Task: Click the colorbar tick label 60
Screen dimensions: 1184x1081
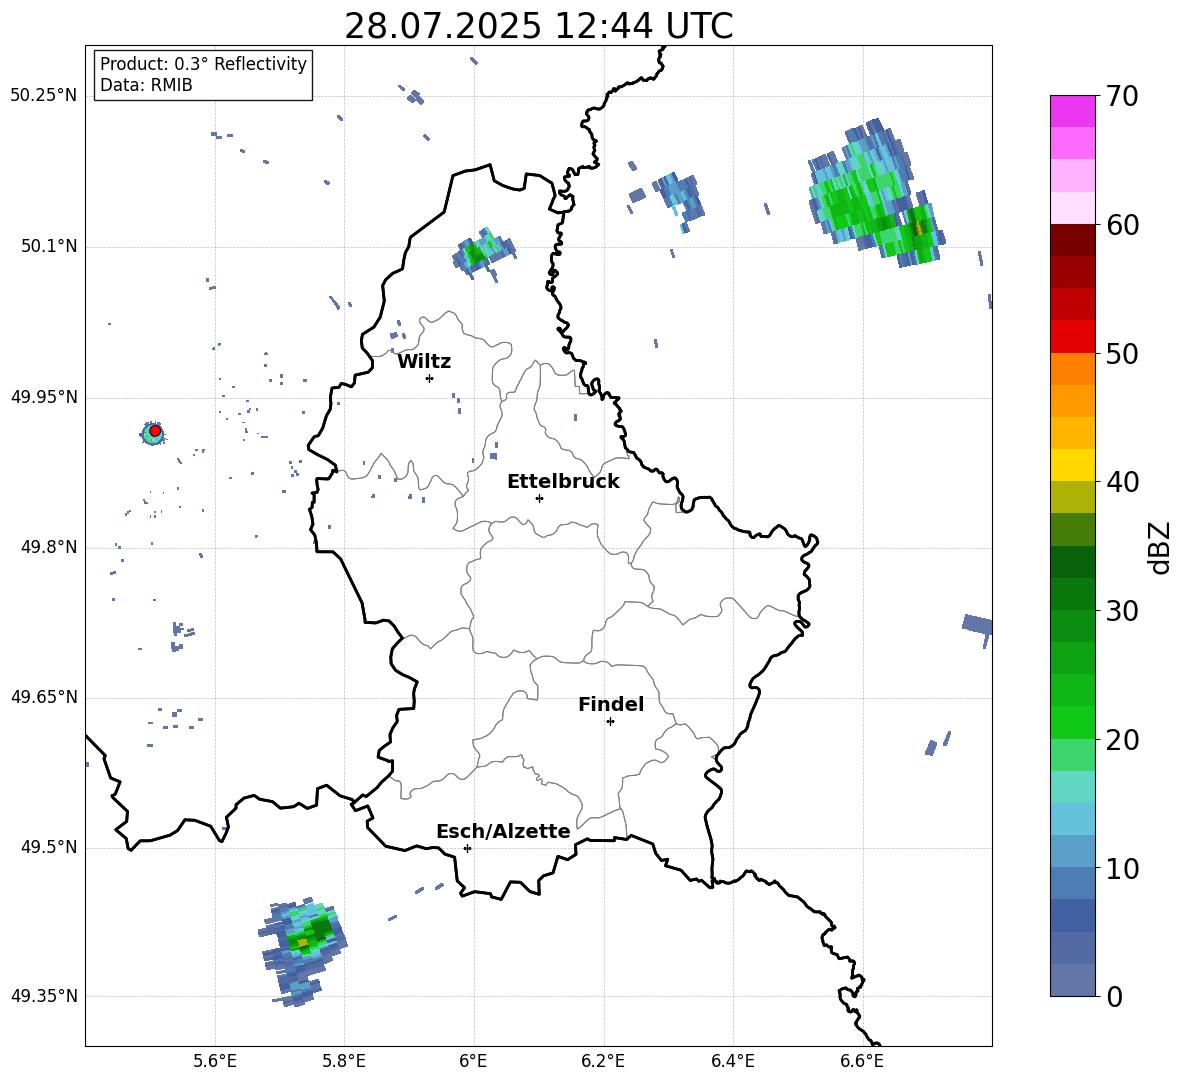Action: tap(1122, 225)
